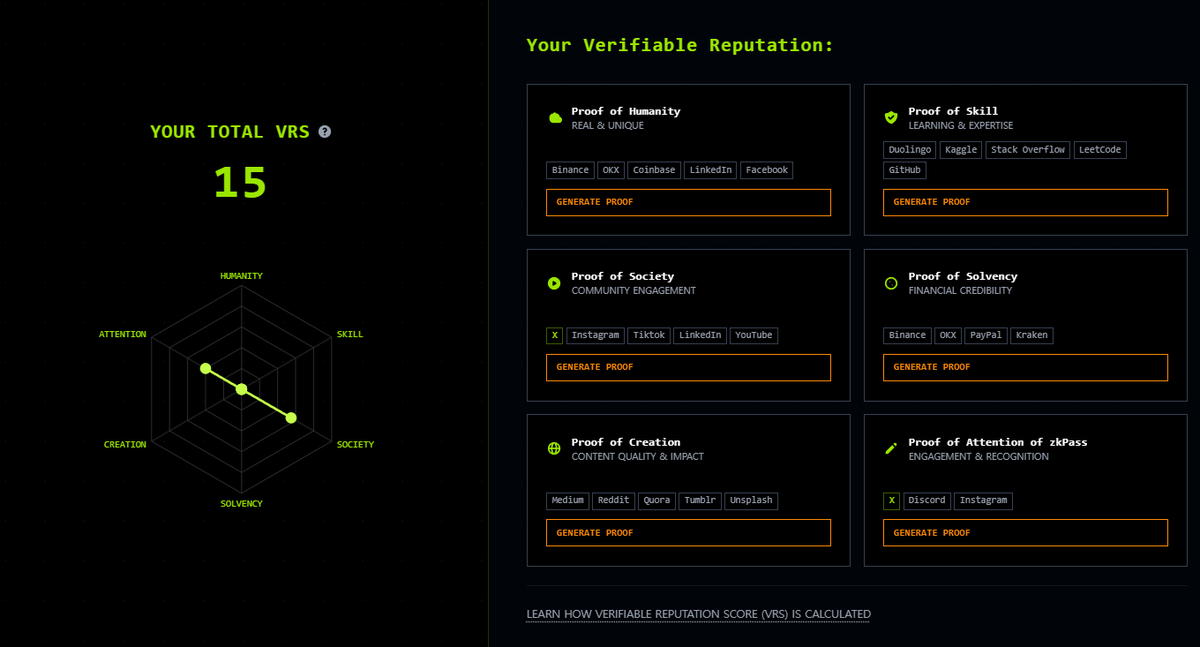Click the help icon beside YOUR TOTAL VRS
1200x647 pixels.
324,132
